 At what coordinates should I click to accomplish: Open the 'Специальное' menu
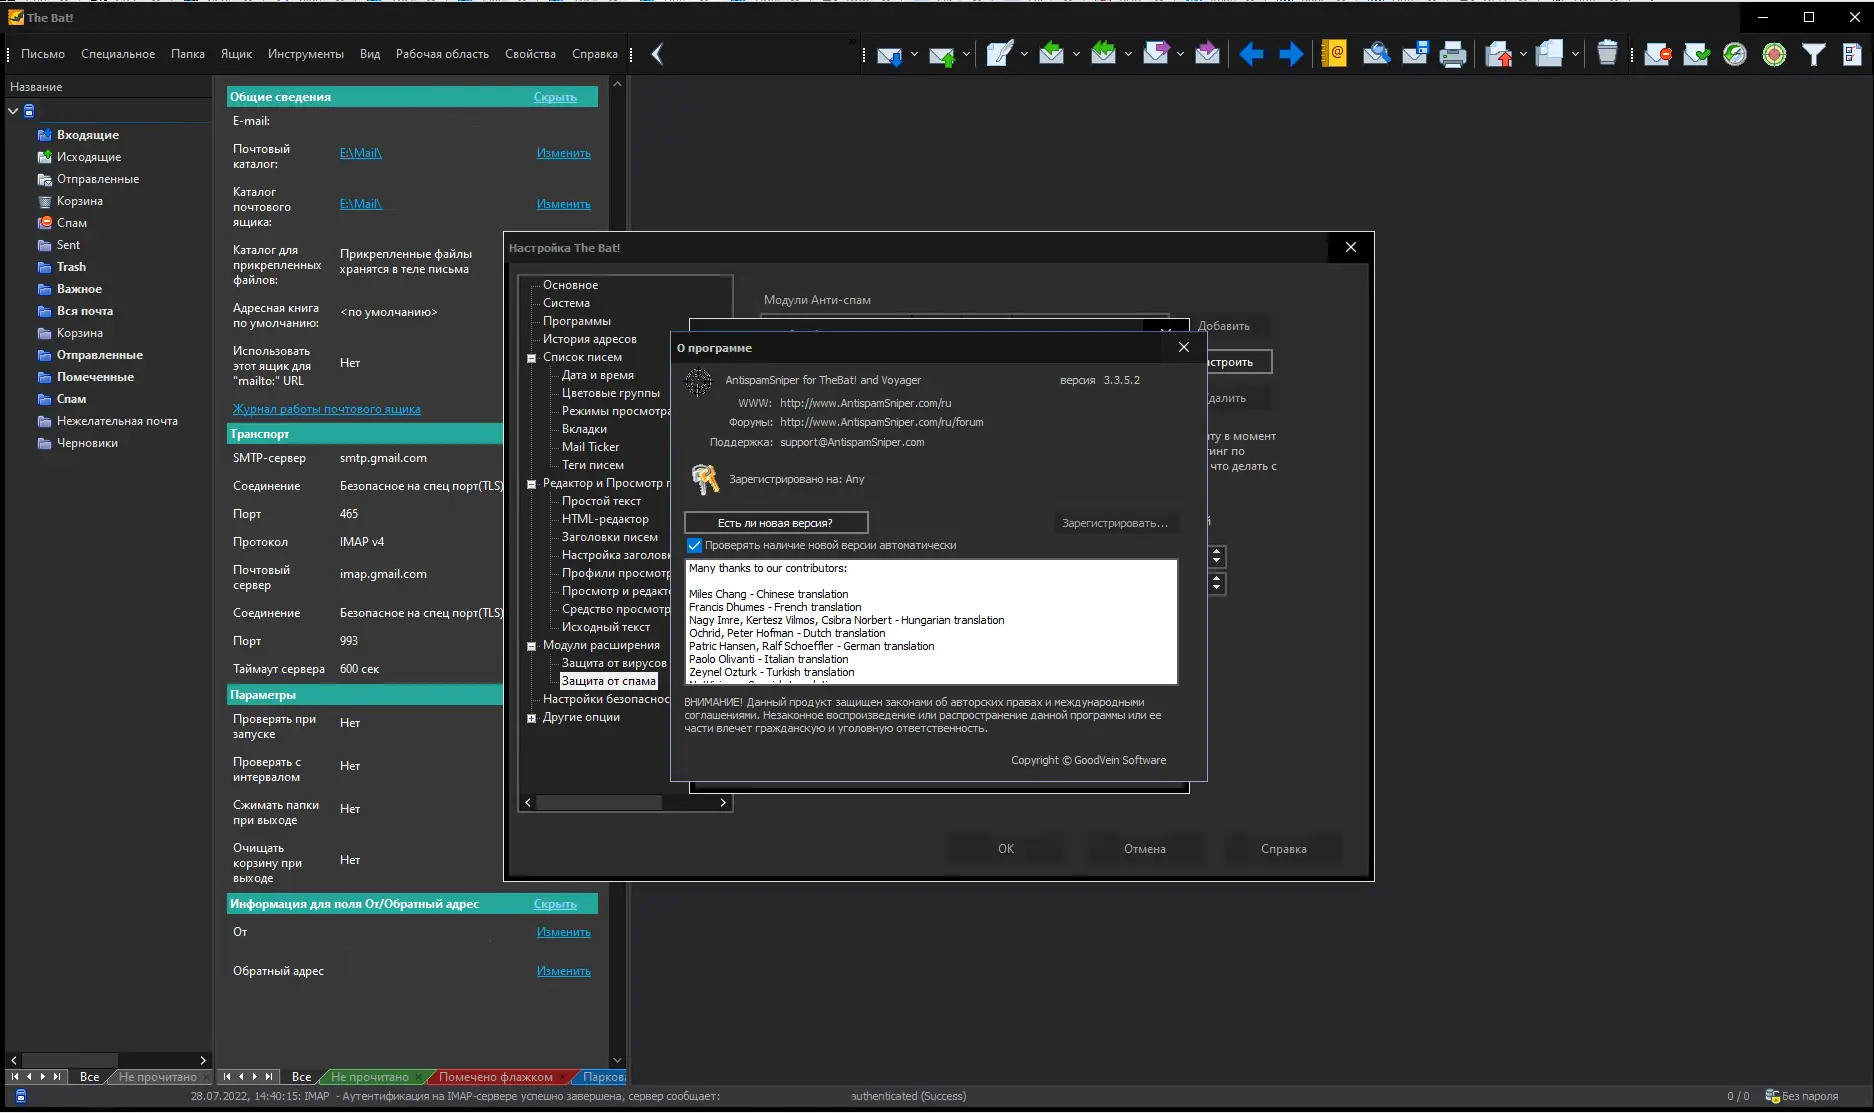118,54
